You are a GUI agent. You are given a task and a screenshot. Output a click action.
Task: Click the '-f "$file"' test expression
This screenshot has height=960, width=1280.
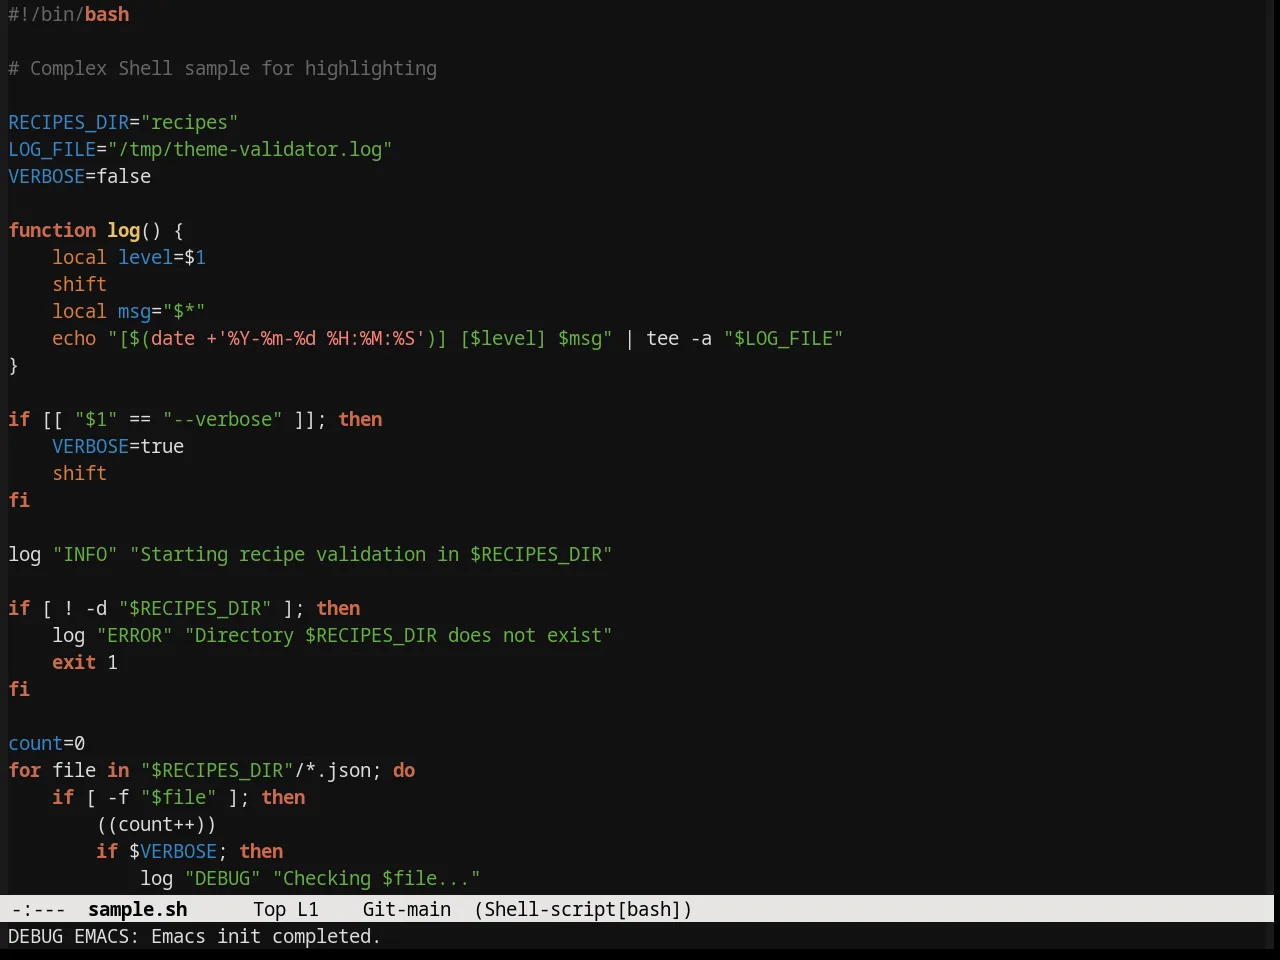162,797
